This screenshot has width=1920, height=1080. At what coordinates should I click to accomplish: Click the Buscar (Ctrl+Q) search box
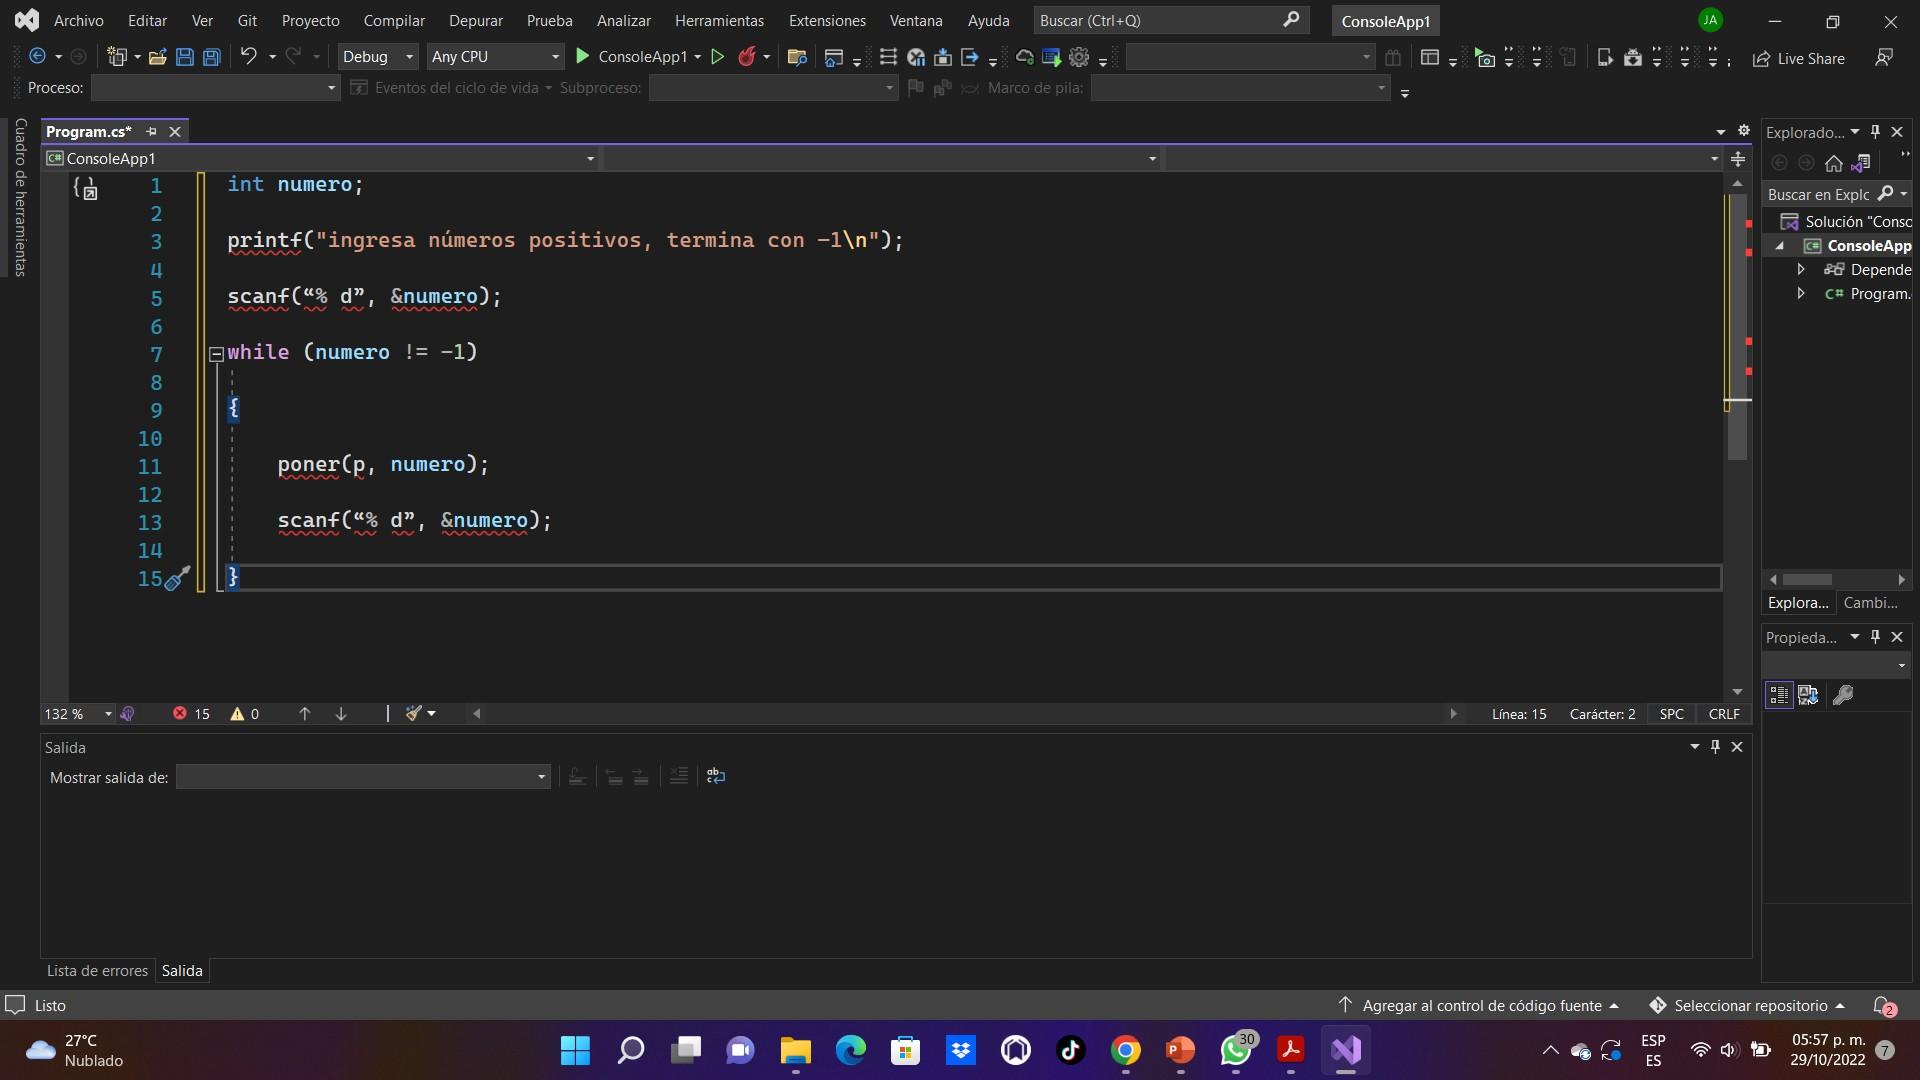tap(1160, 20)
